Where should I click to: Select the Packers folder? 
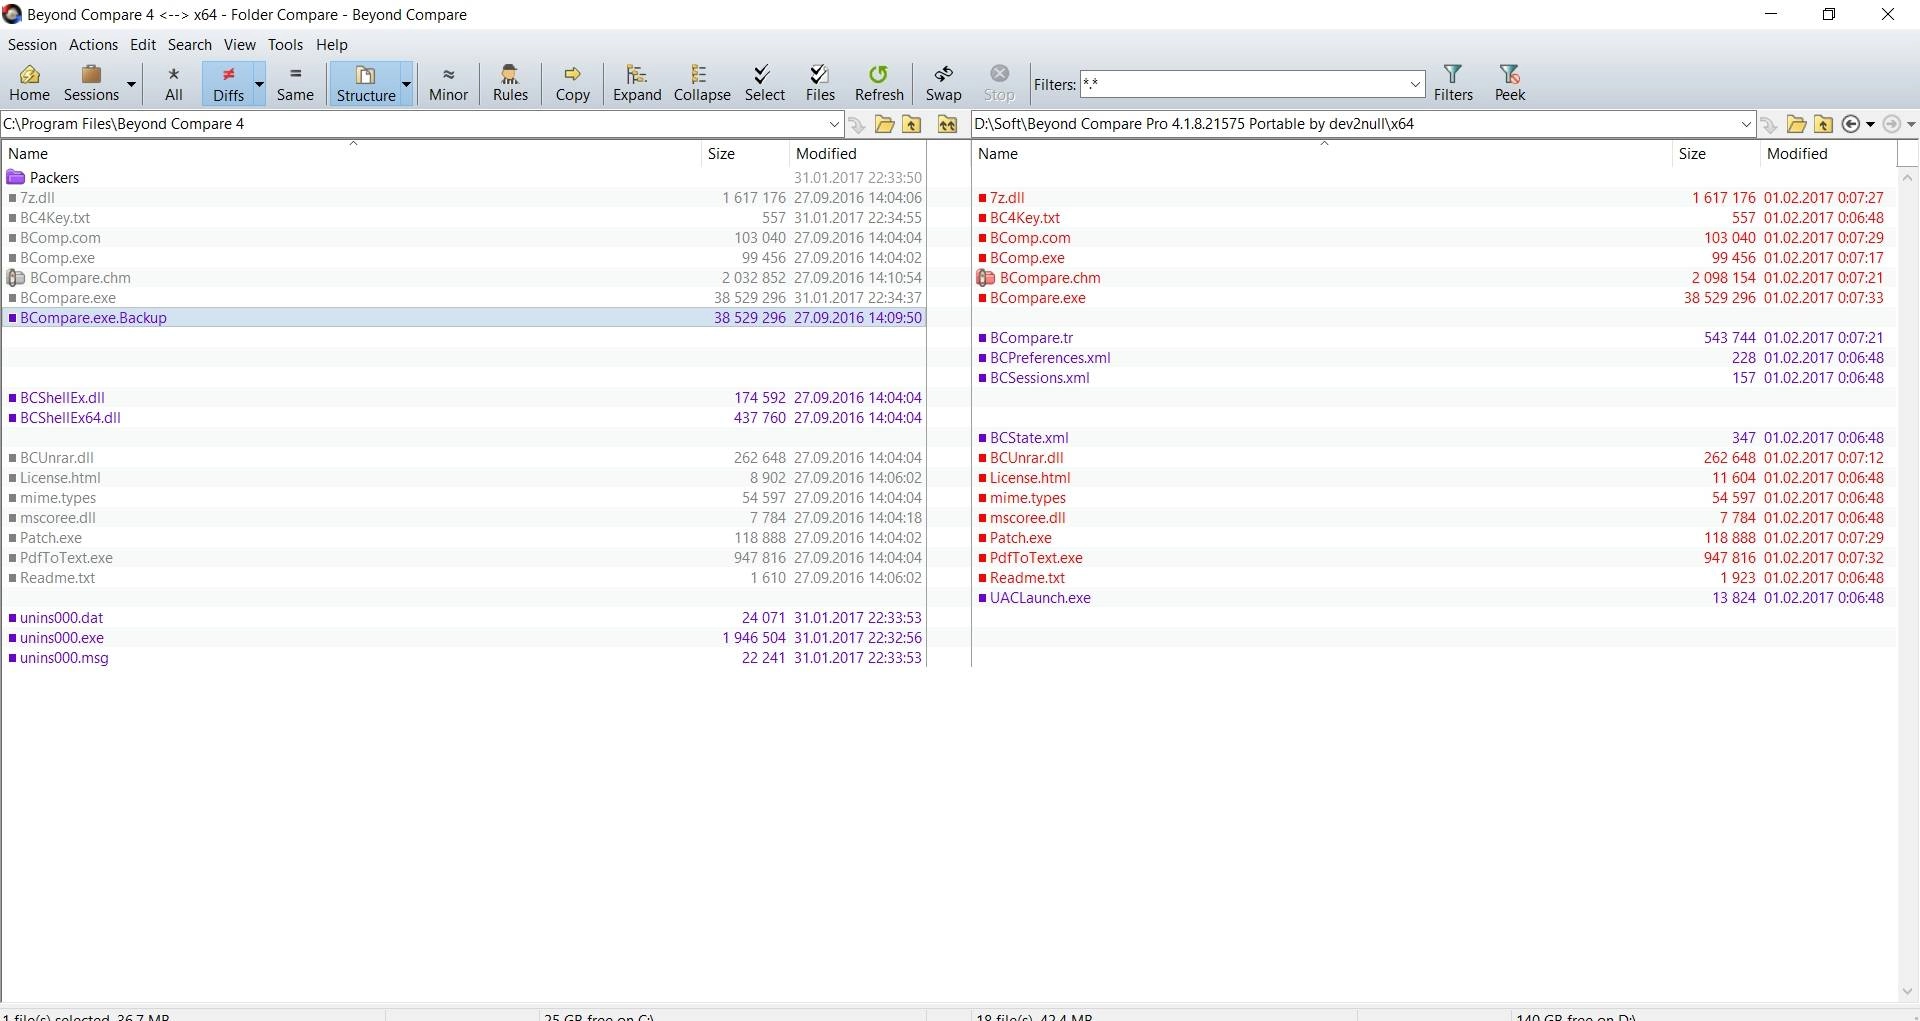464,178
